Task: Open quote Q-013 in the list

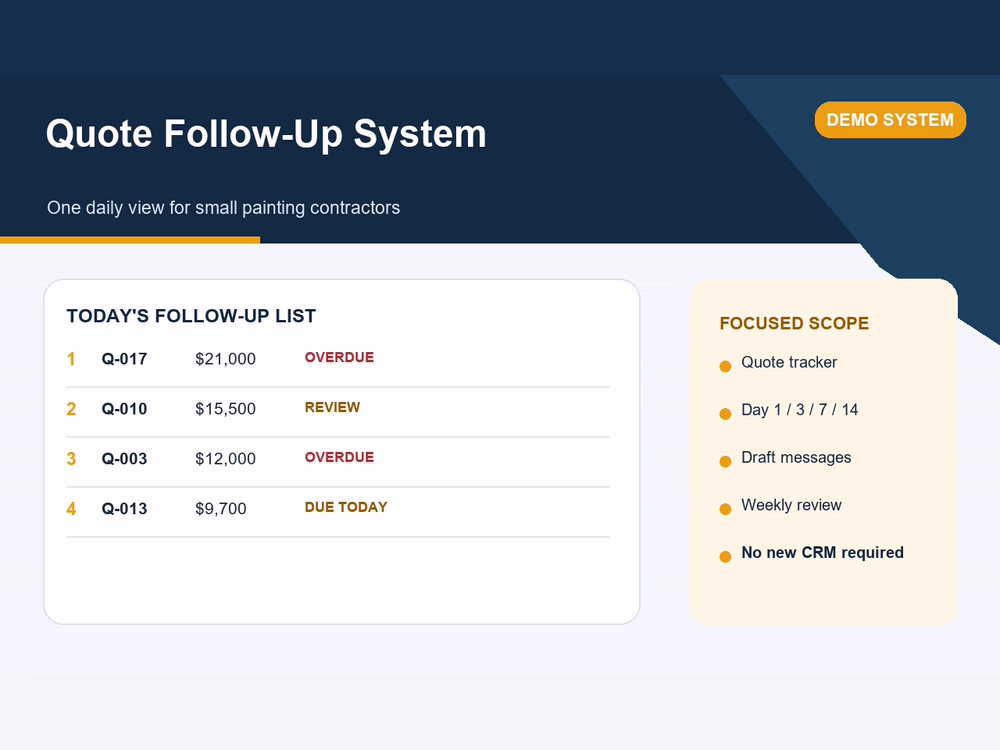Action: pos(124,508)
